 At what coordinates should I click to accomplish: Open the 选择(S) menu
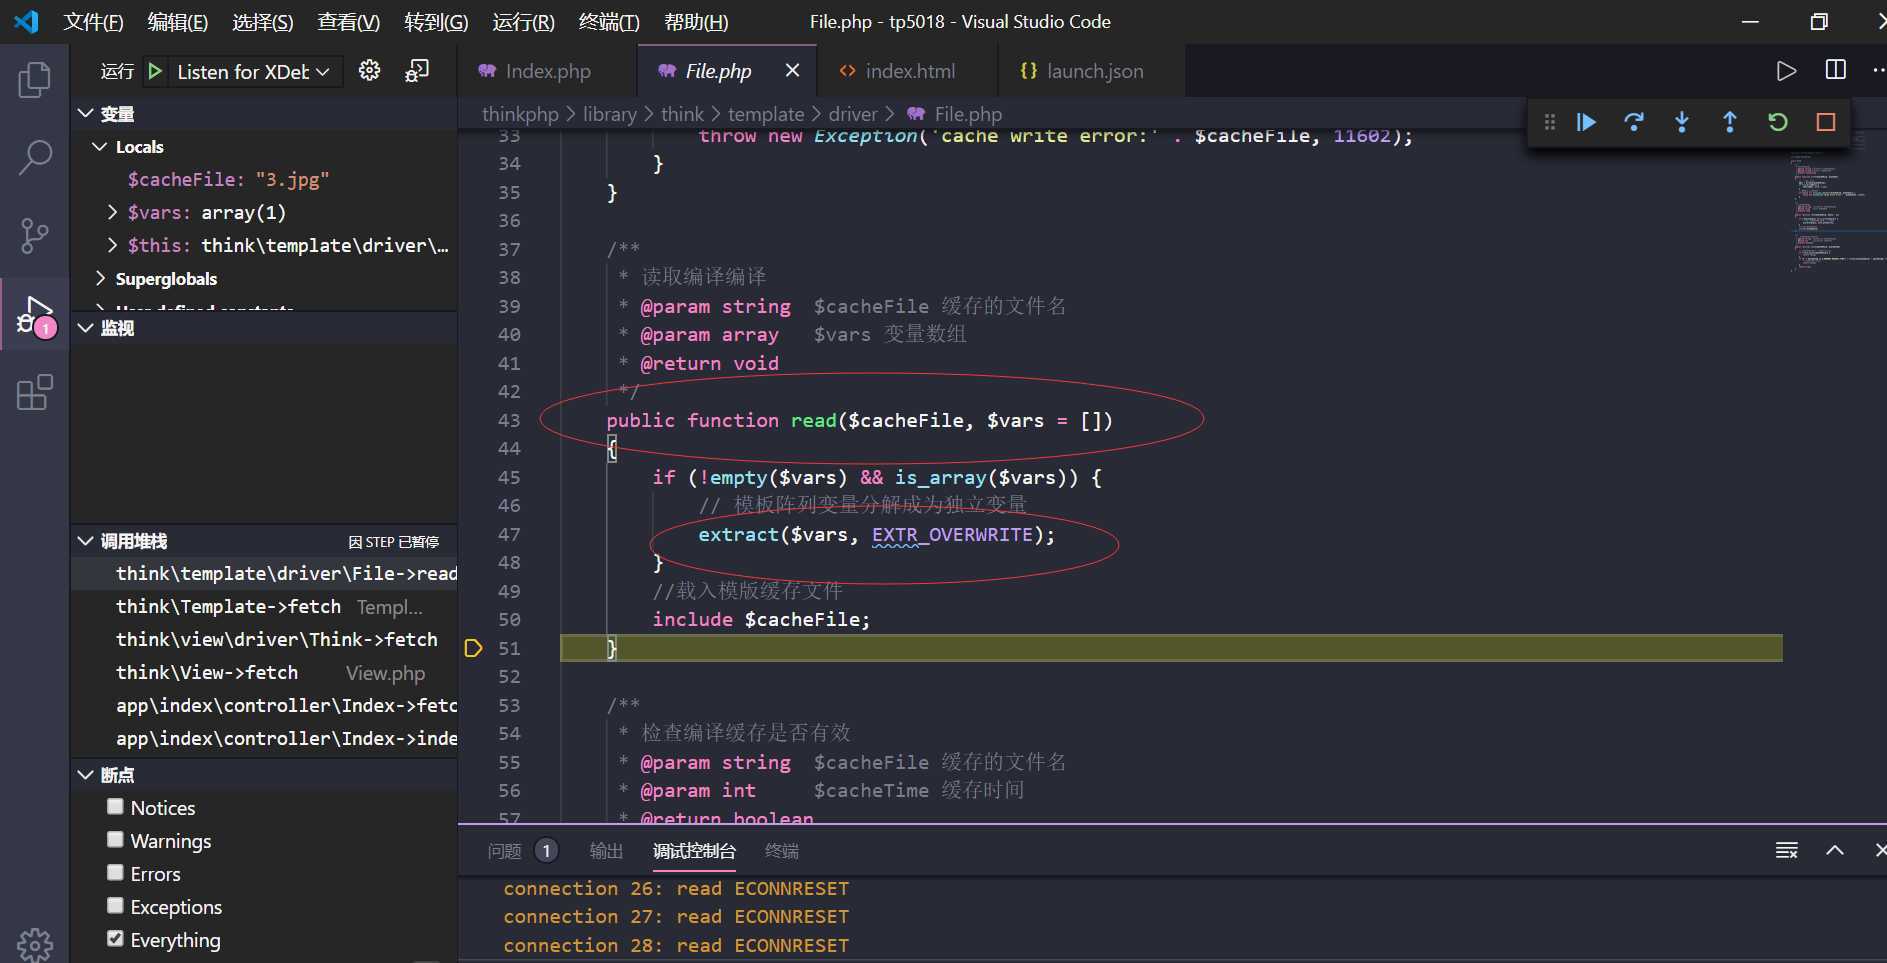coord(263,22)
